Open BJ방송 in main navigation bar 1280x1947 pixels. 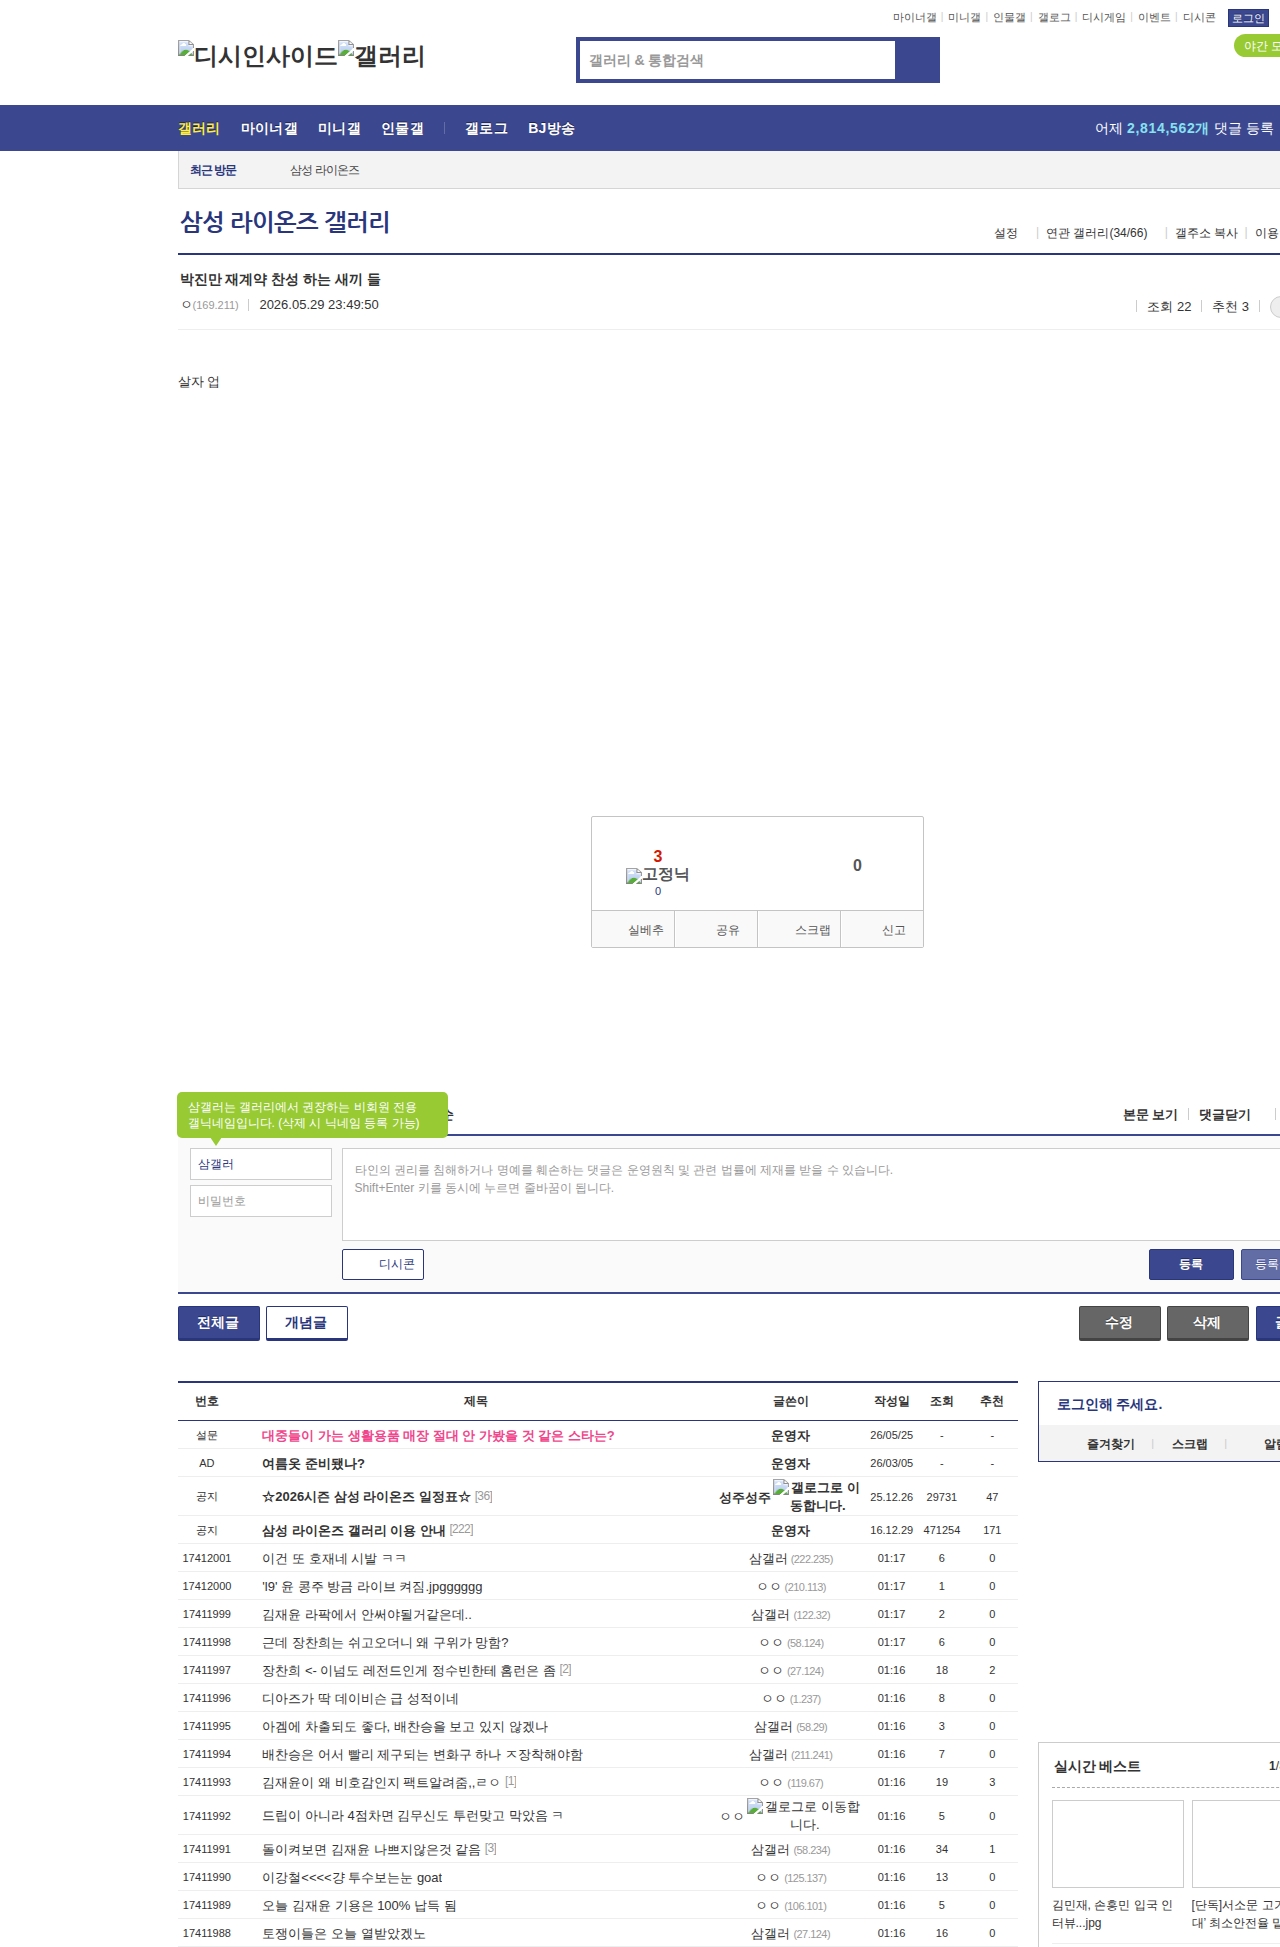551,128
